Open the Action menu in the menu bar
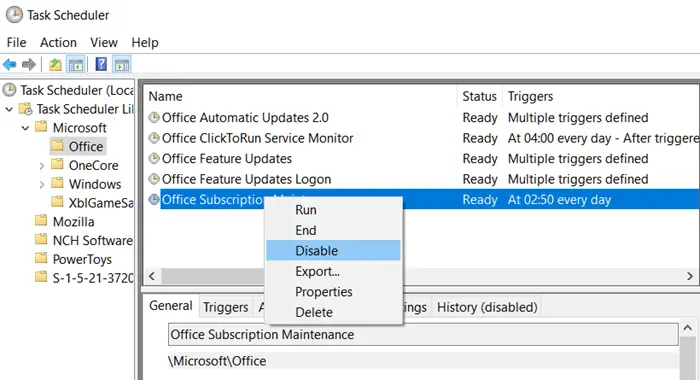700x380 pixels. point(58,42)
